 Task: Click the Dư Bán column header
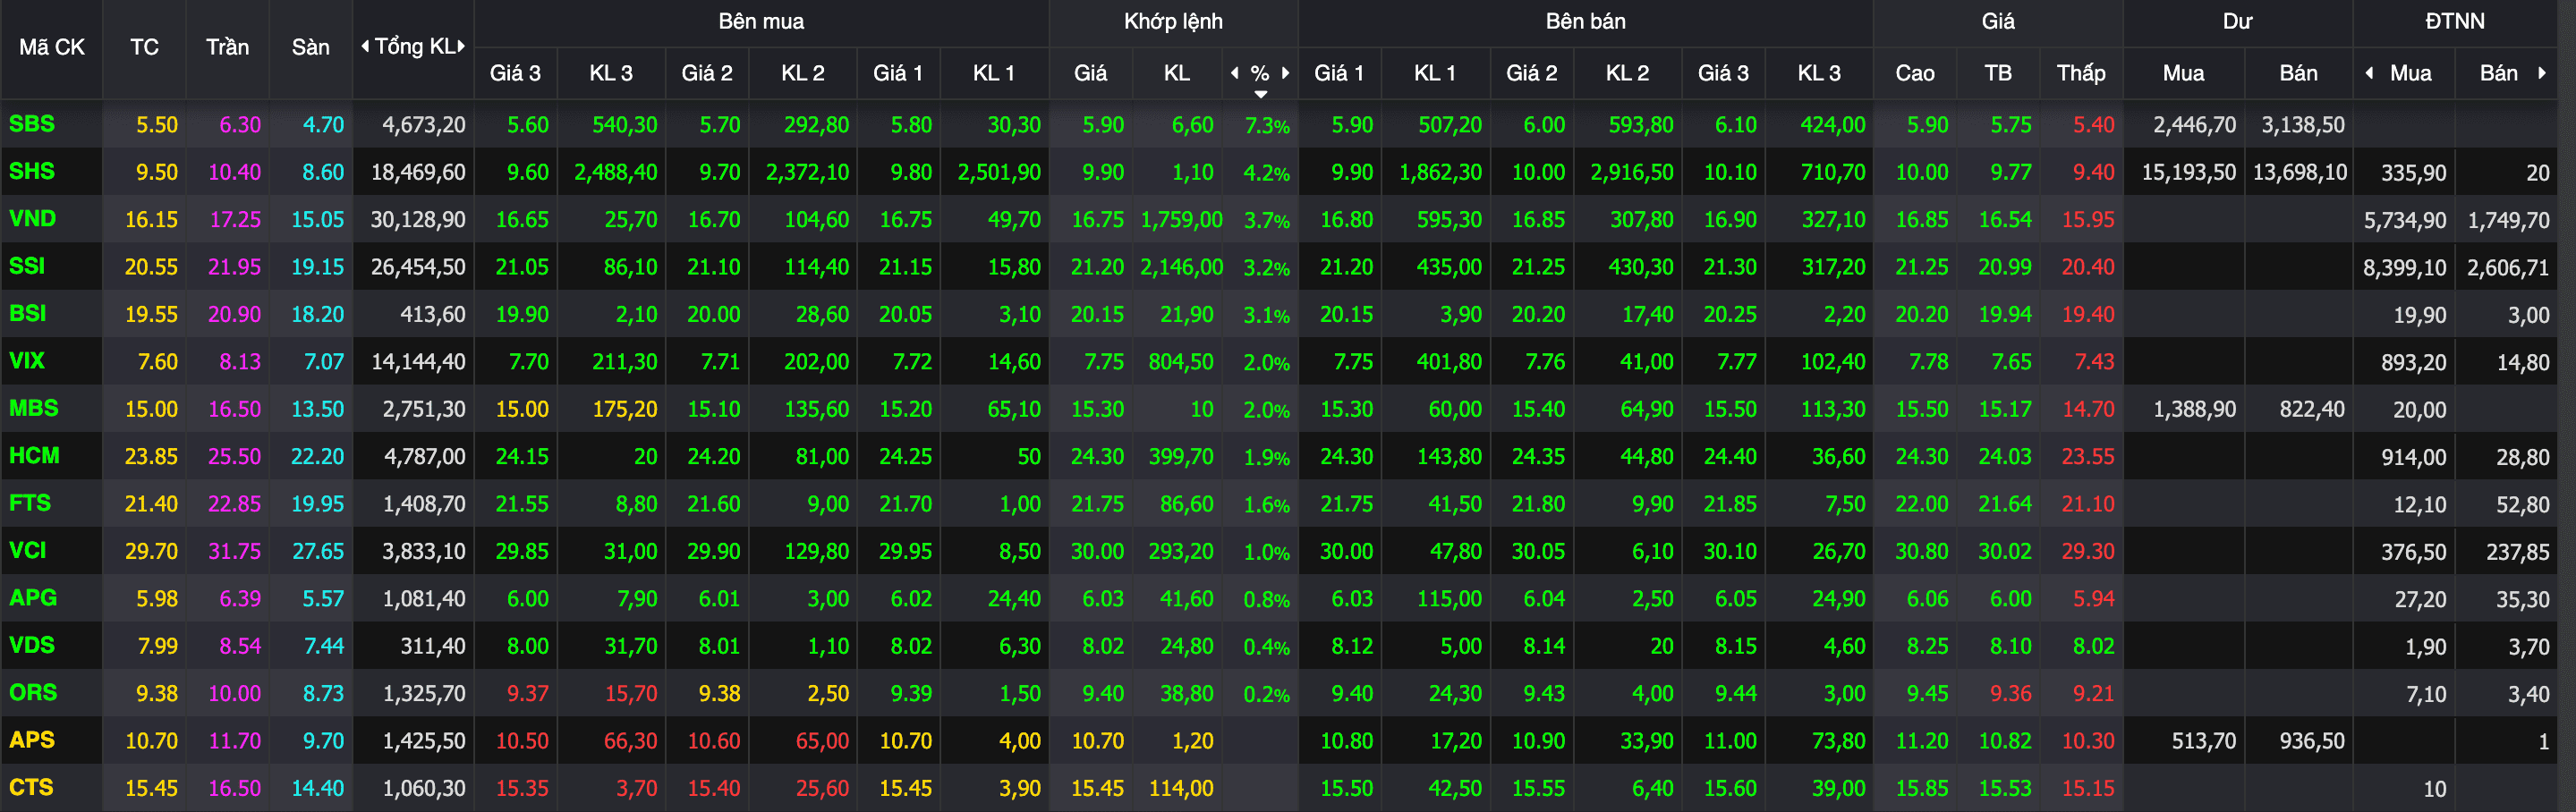[2298, 73]
